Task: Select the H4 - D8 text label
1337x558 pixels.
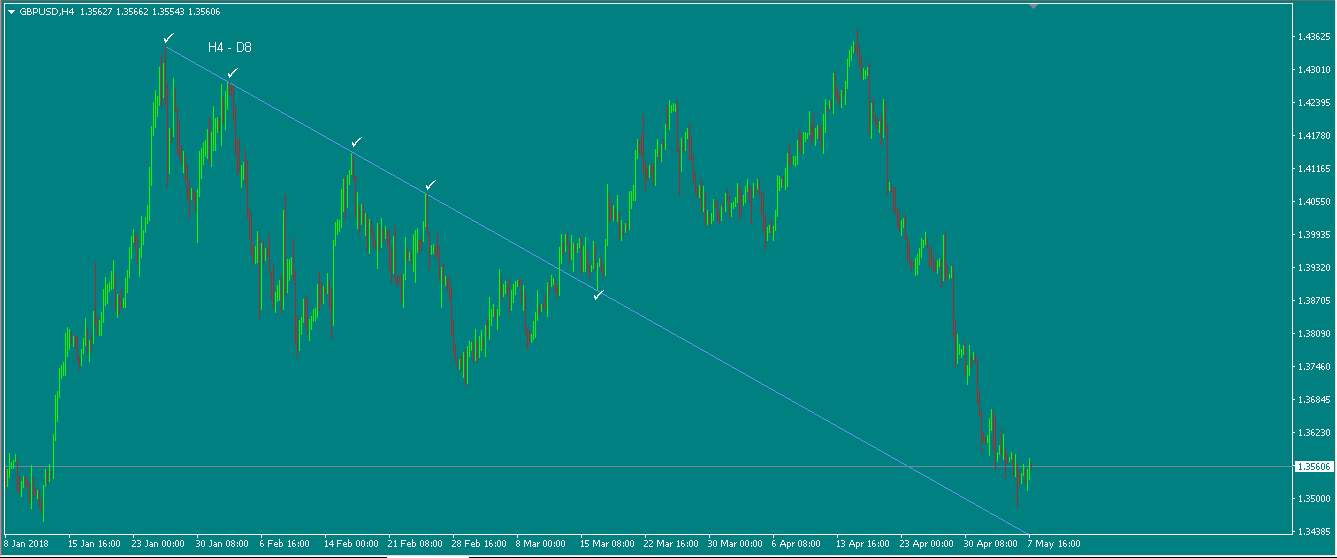Action: pyautogui.click(x=229, y=47)
